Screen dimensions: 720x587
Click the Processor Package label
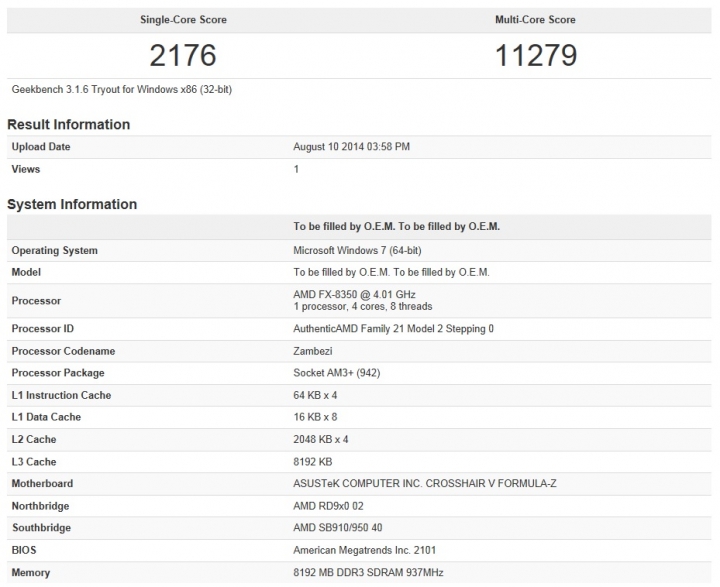[58, 373]
